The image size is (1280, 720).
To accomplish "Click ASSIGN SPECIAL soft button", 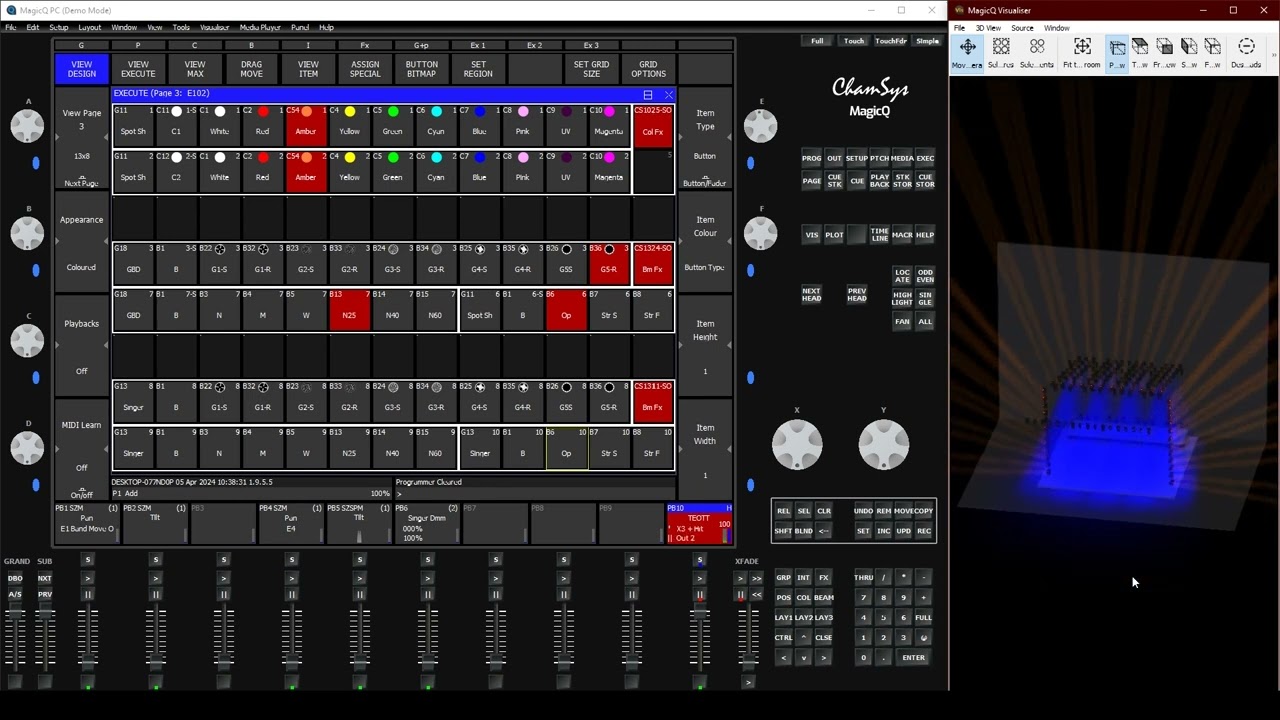I will pos(365,69).
